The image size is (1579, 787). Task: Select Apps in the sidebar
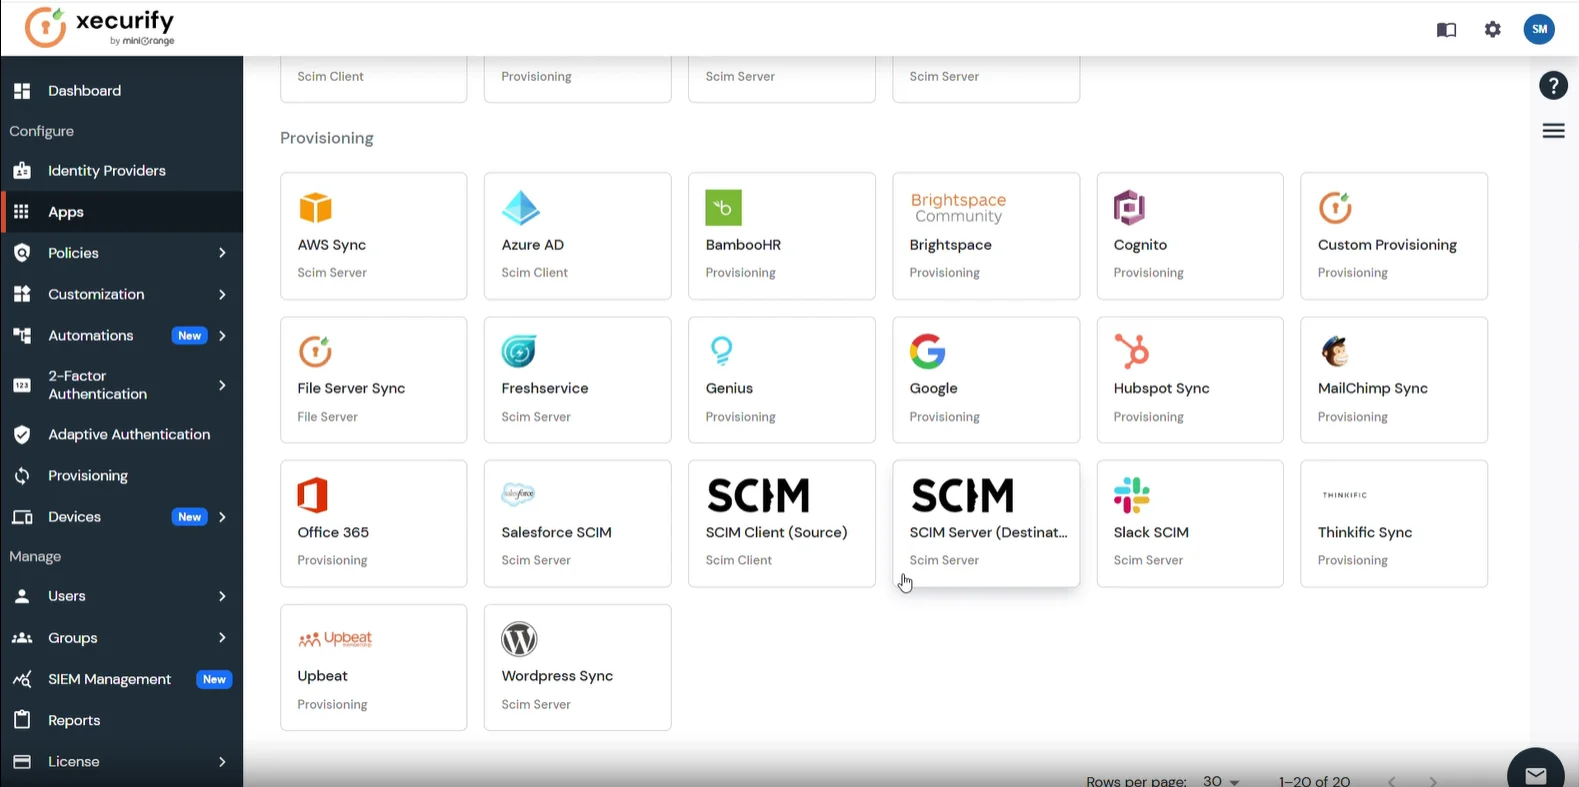coord(121,212)
